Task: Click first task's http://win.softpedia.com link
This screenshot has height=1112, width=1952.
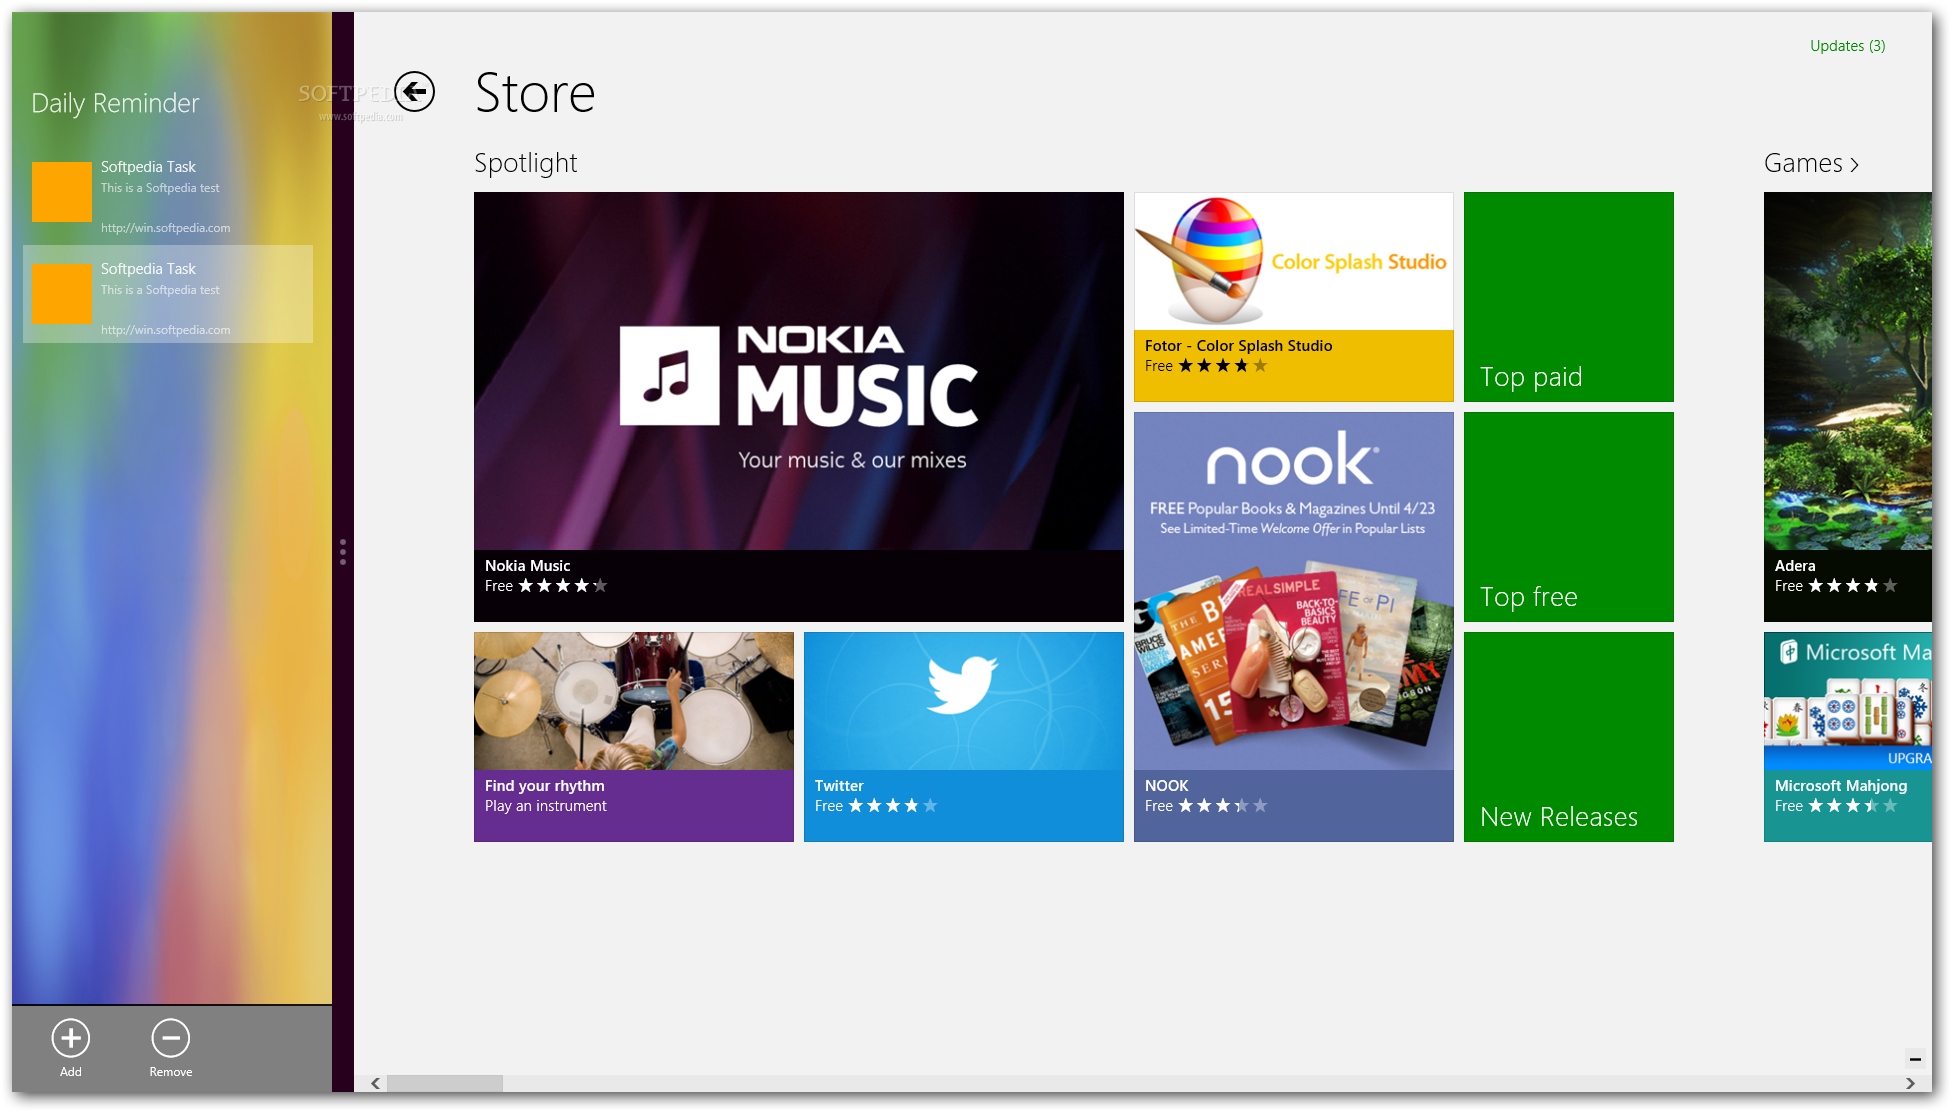Action: (x=165, y=228)
